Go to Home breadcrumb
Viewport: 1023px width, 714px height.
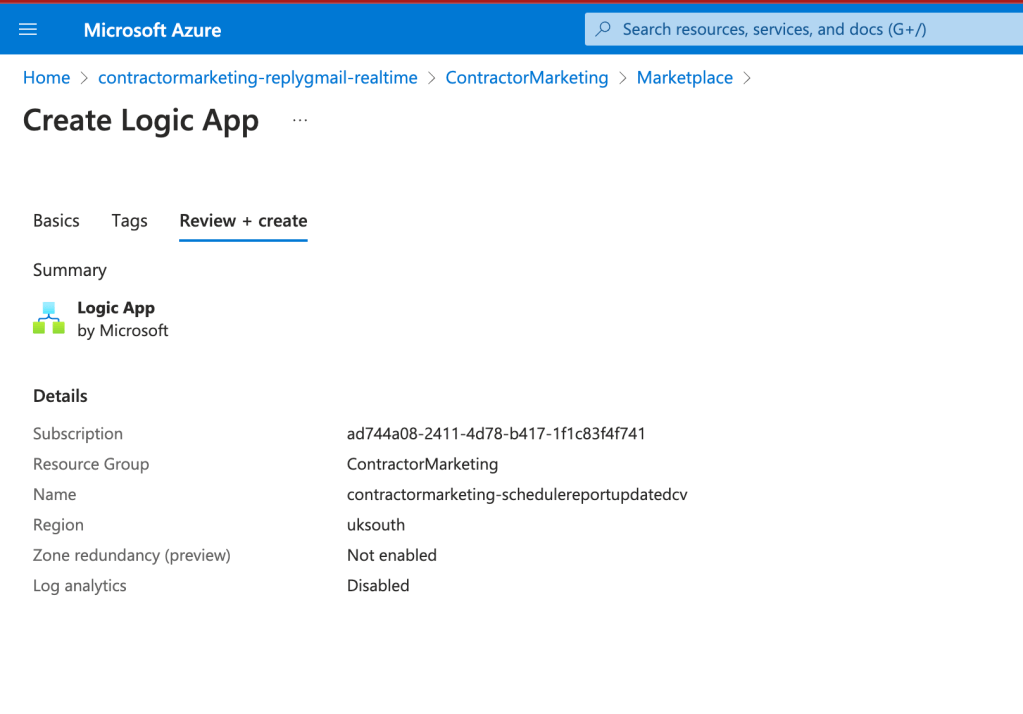point(46,78)
